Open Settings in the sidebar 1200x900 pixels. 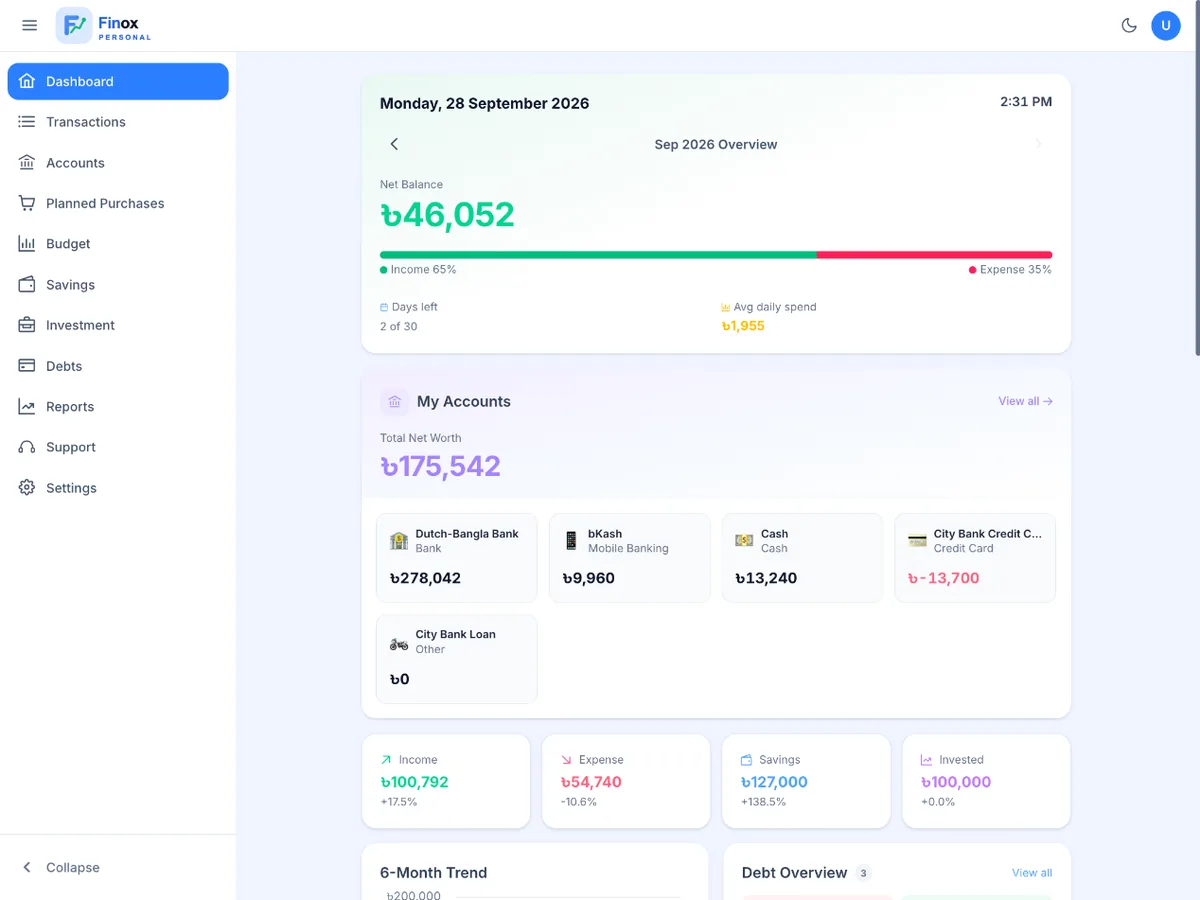[x=118, y=488]
